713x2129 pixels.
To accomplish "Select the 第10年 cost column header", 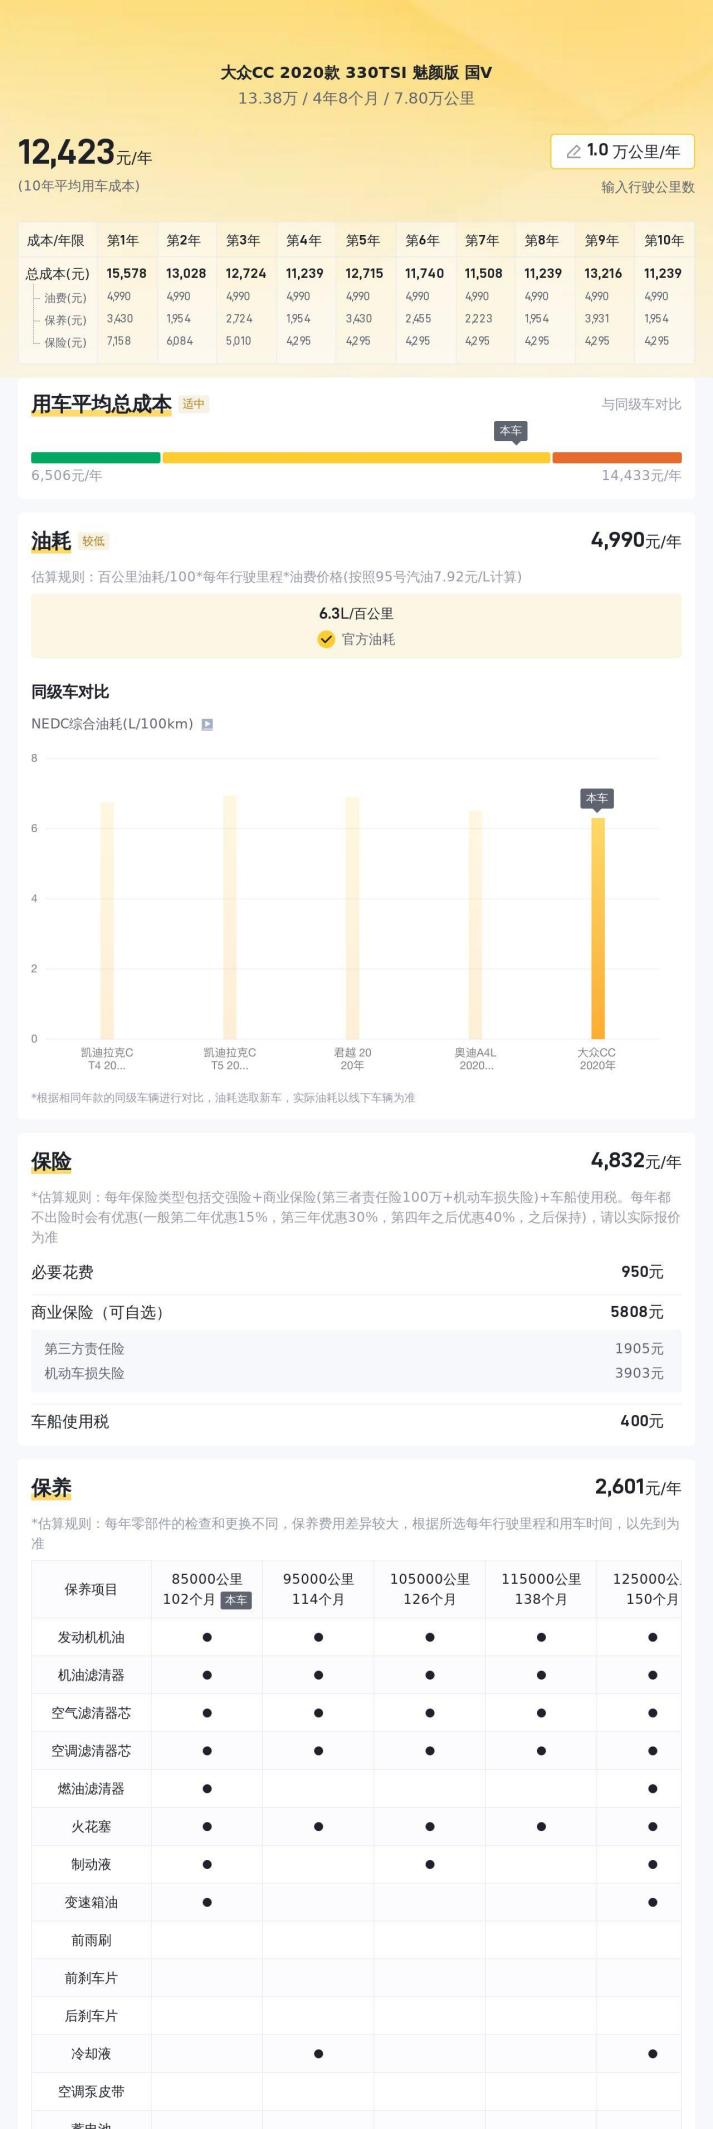I will (x=663, y=240).
